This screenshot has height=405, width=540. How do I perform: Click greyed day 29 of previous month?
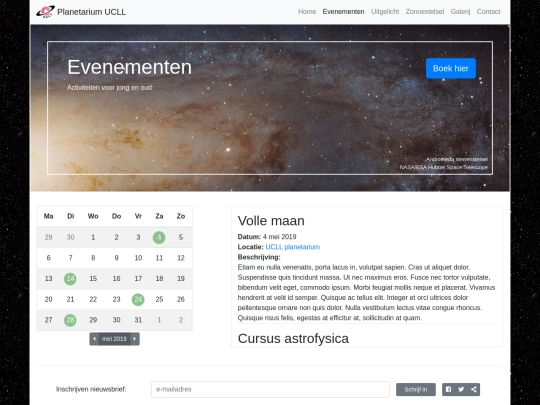pos(49,237)
